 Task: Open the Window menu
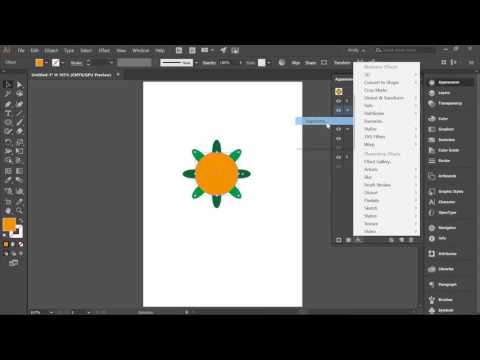(141, 50)
